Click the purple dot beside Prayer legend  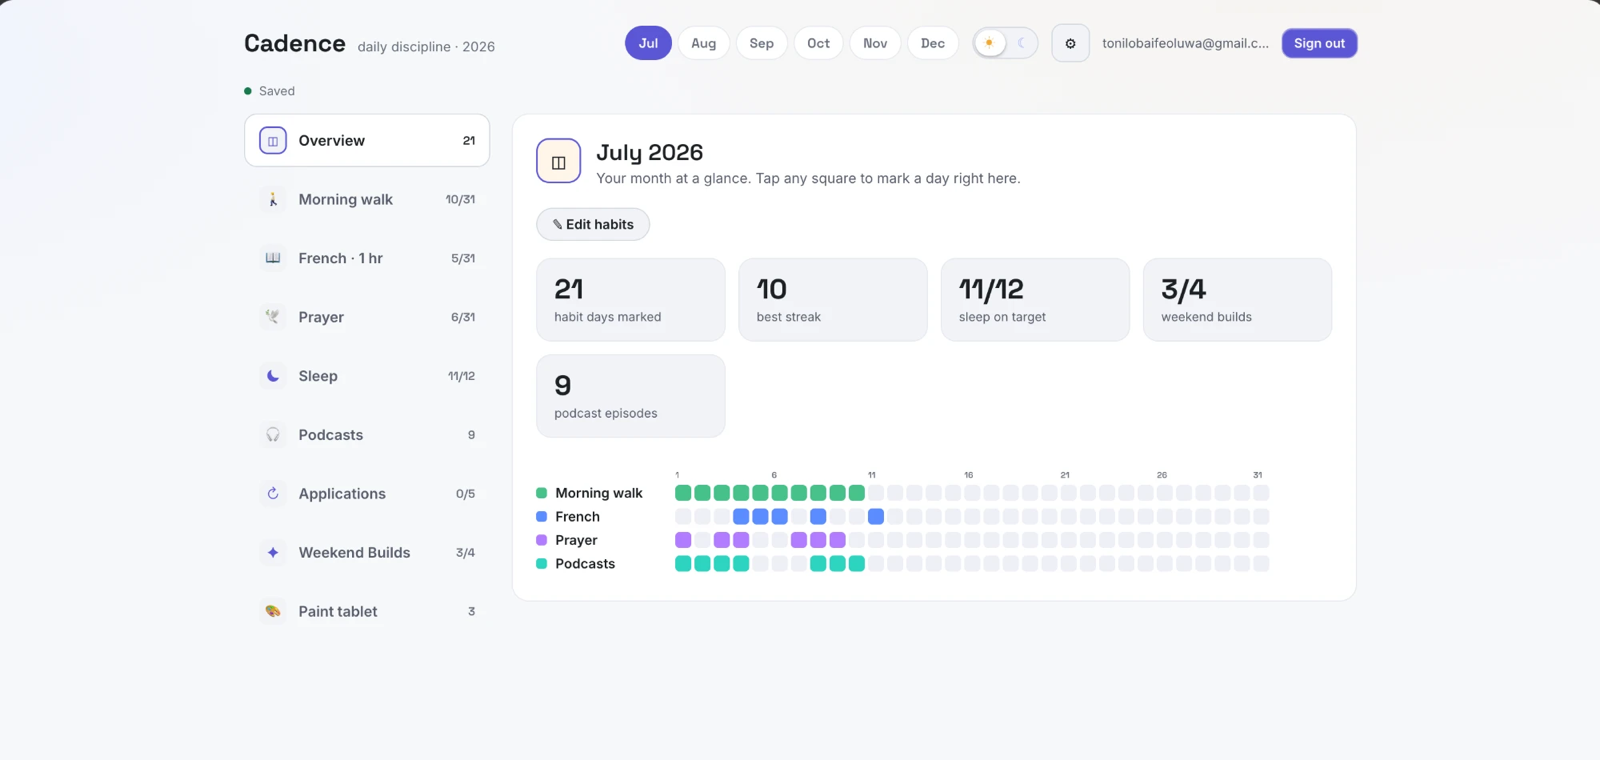[x=542, y=540]
